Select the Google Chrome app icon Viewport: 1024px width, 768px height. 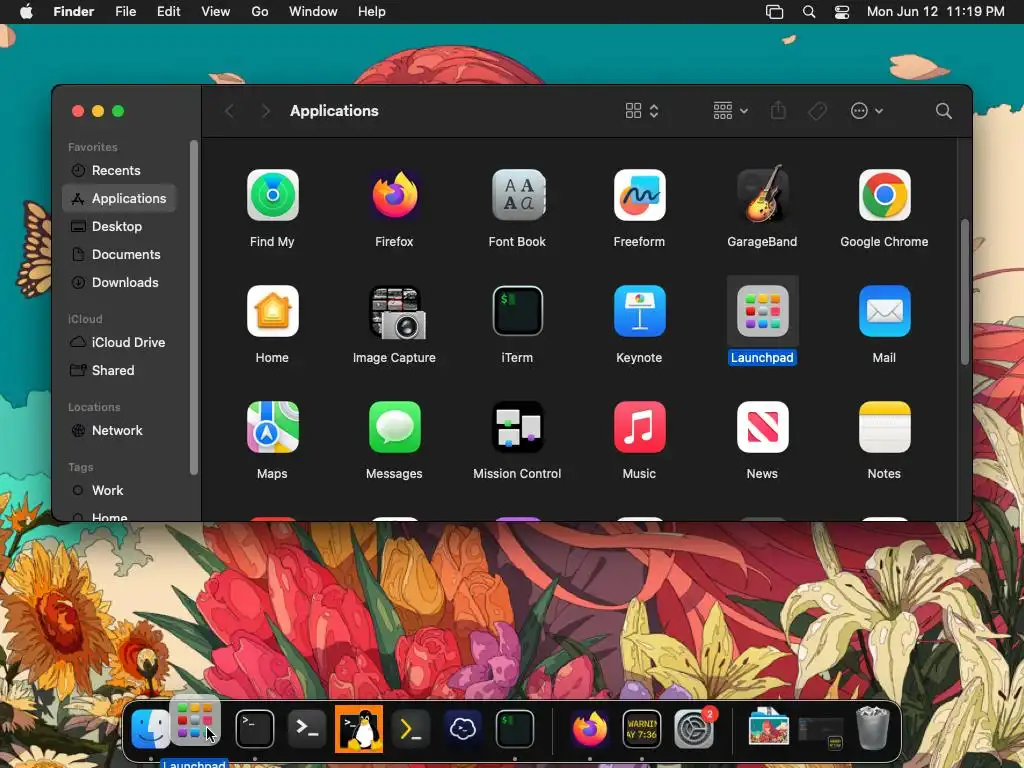point(884,195)
